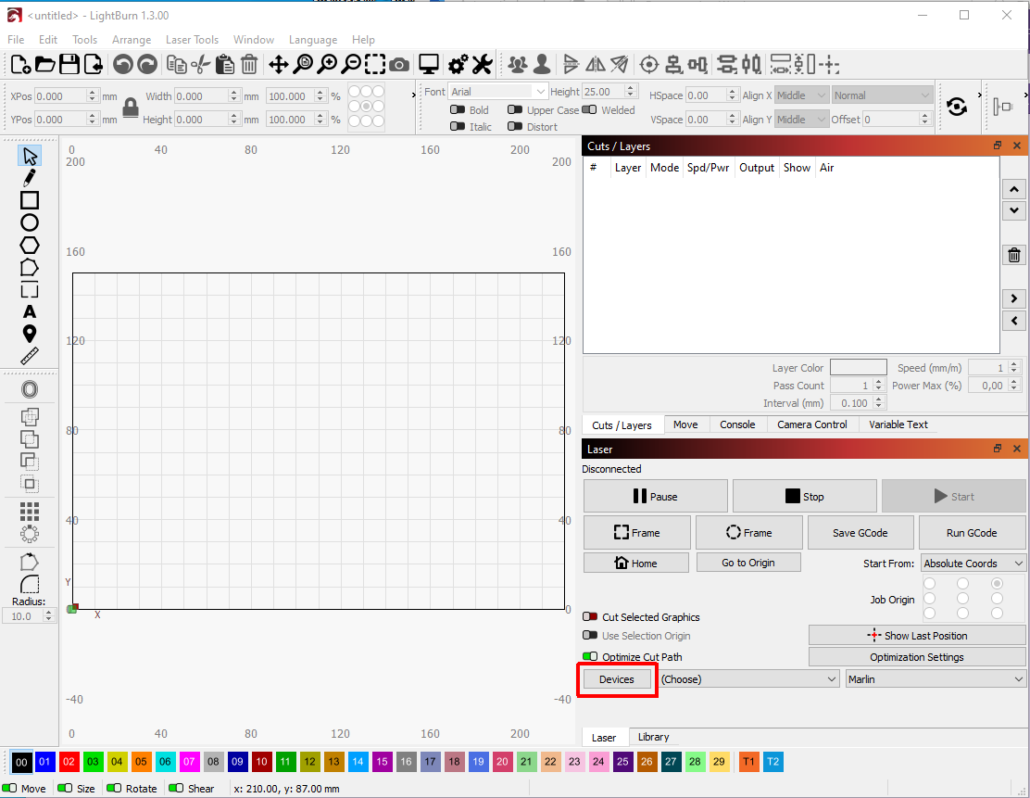Select the Rectangle tool

[x=29, y=200]
